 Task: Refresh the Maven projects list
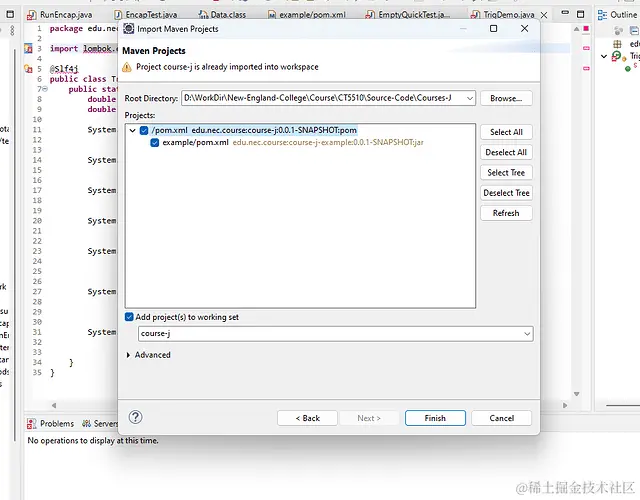[506, 213]
